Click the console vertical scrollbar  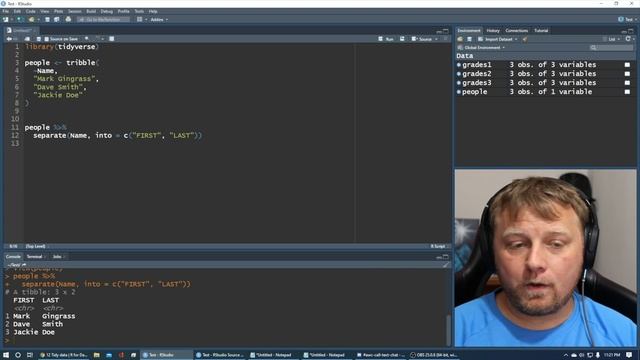pyautogui.click(x=448, y=330)
